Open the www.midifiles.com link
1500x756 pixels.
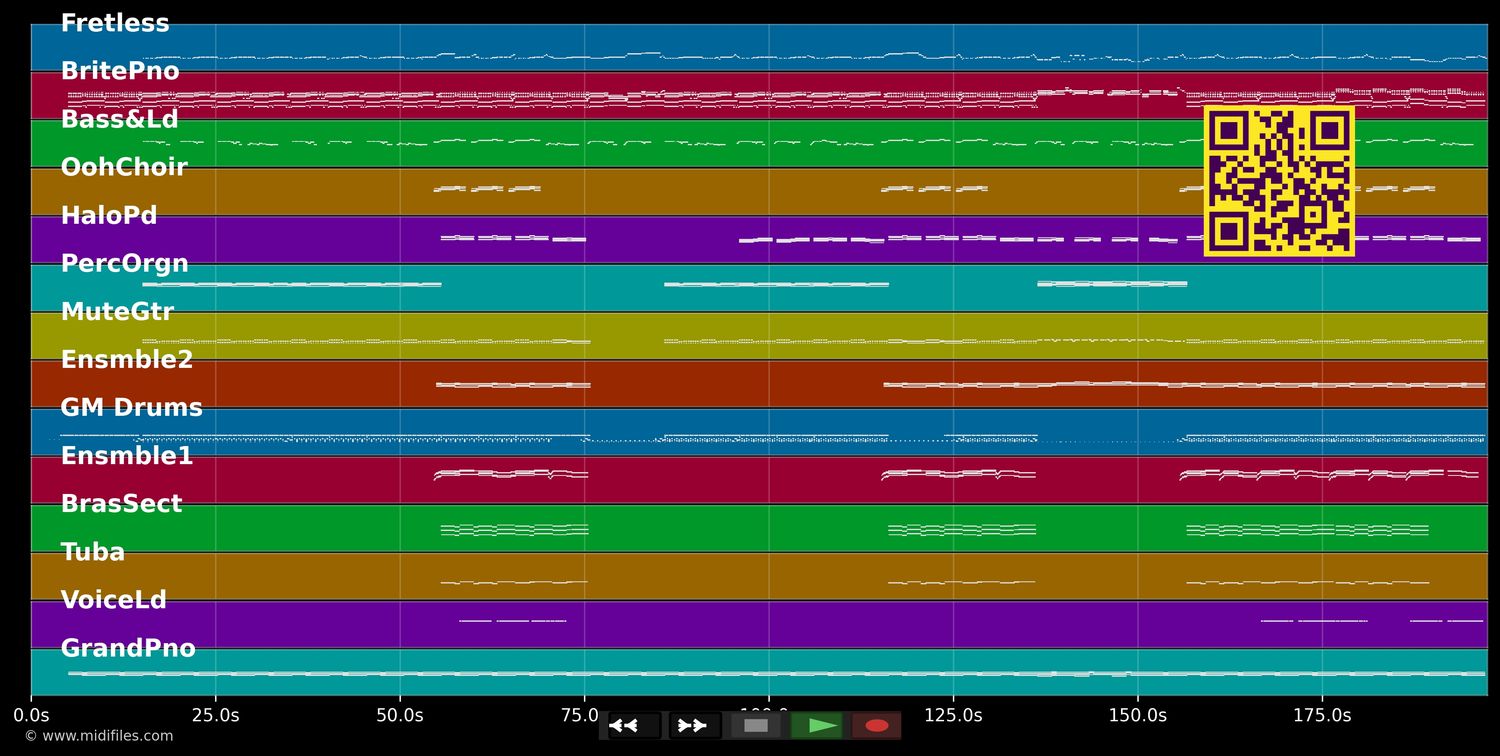pyautogui.click(x=98, y=736)
